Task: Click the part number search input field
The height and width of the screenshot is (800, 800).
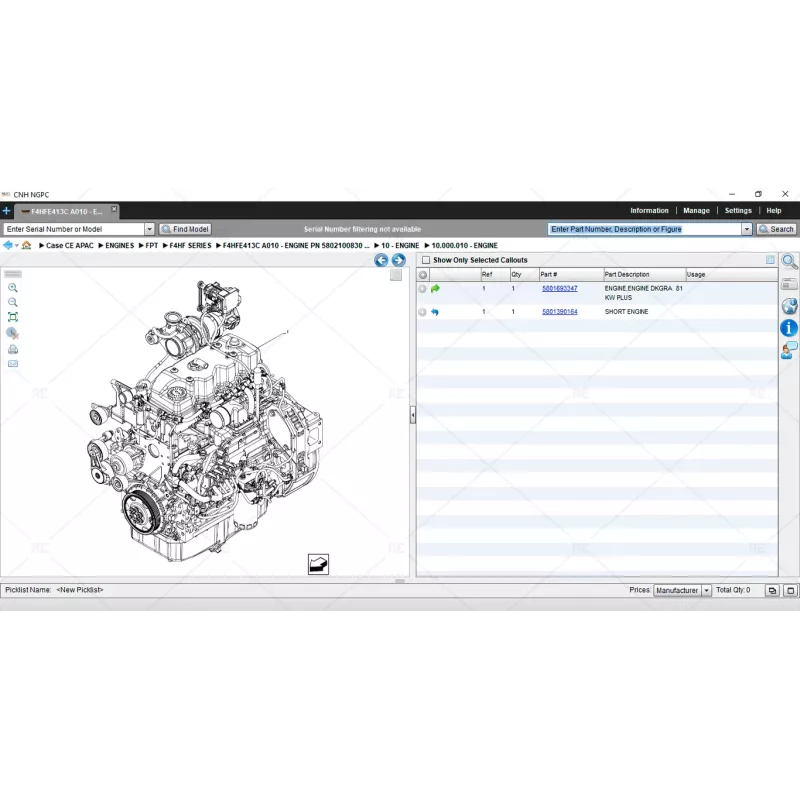Action: [643, 229]
